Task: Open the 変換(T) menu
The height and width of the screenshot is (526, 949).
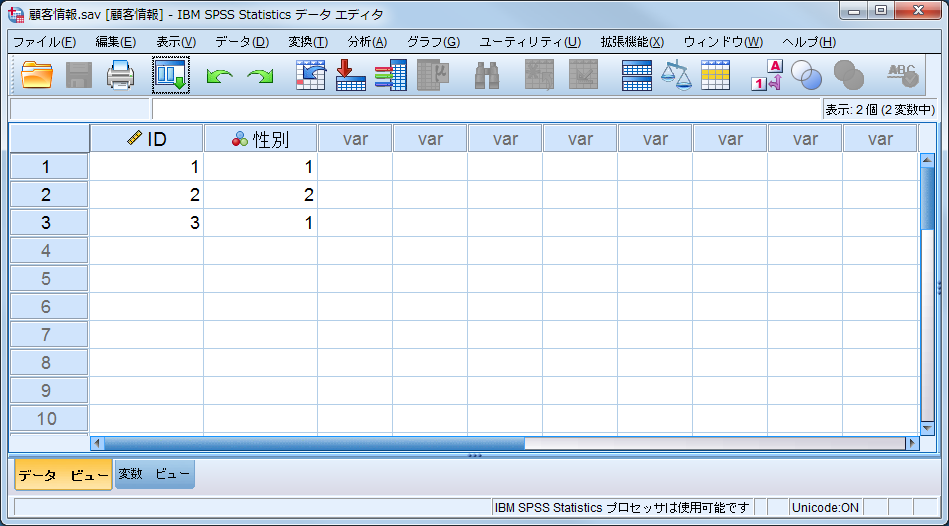Action: pos(308,42)
